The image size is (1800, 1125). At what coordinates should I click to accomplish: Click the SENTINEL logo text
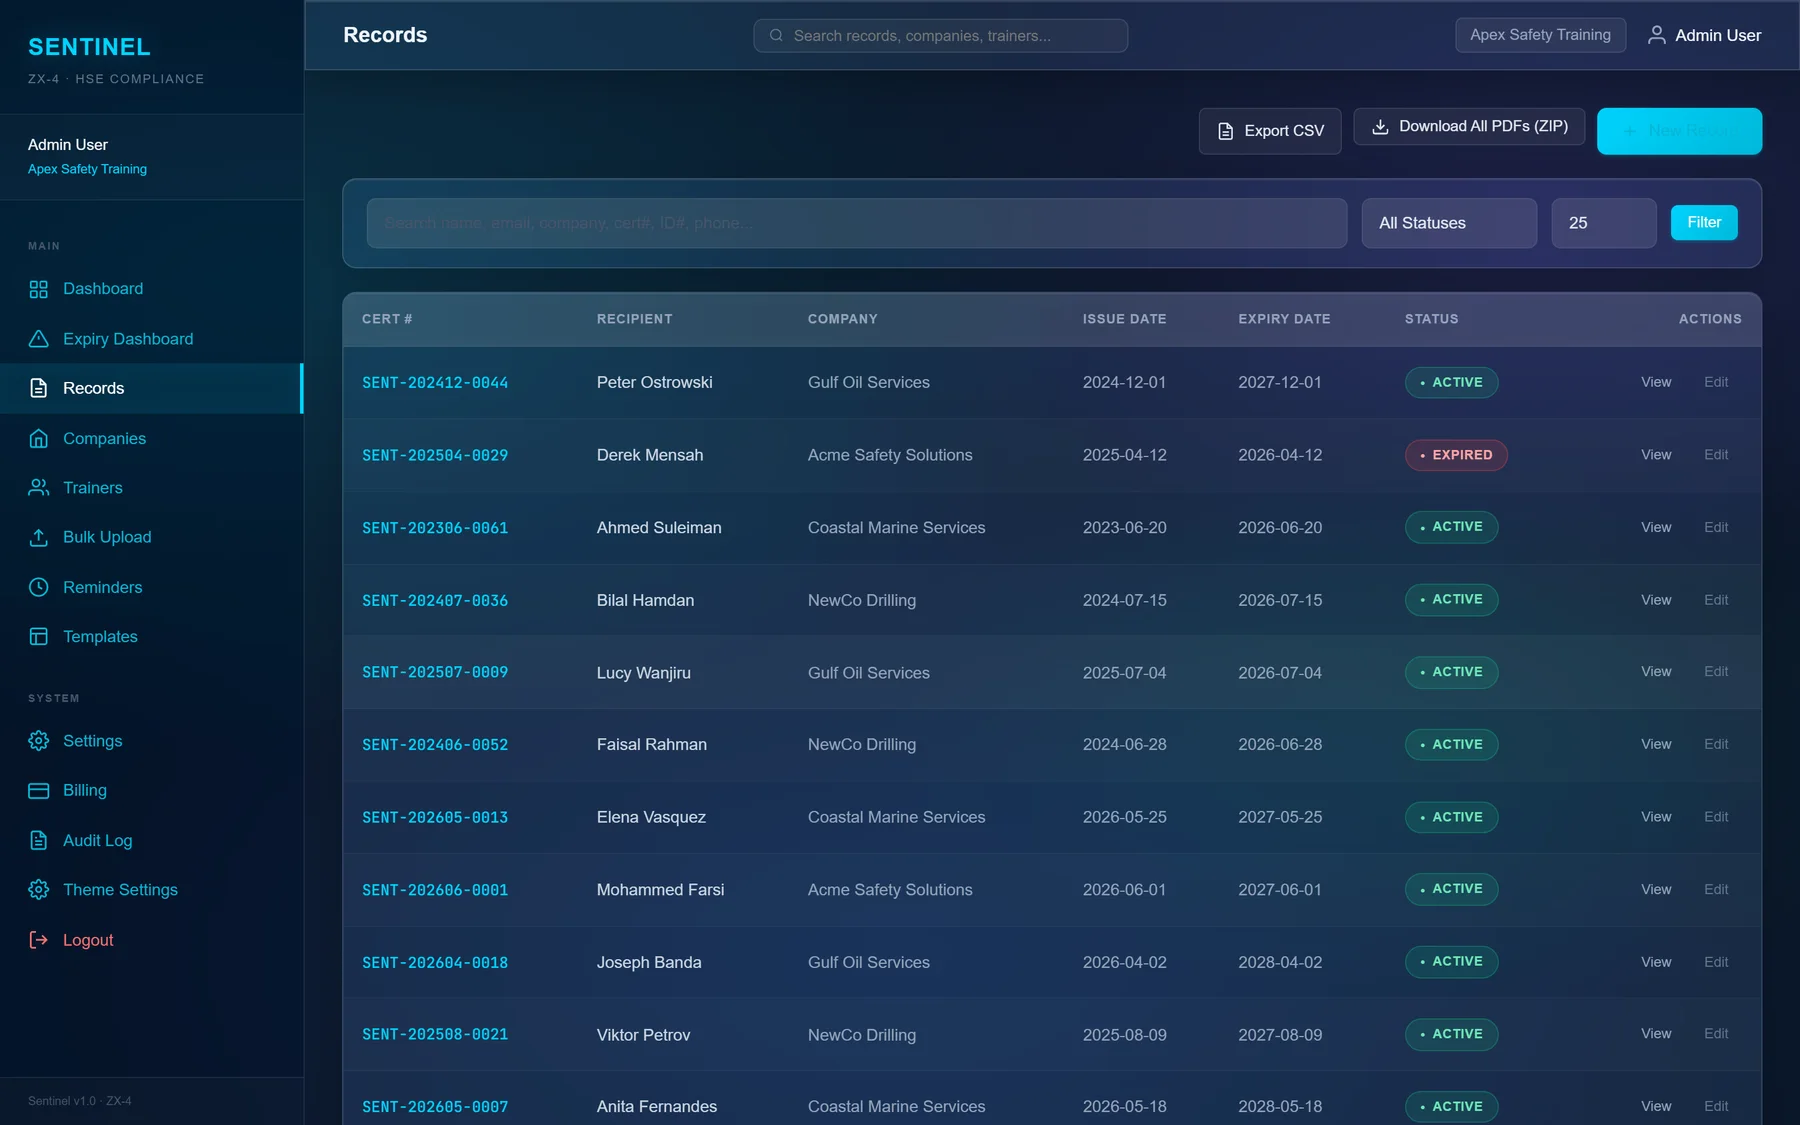89,47
